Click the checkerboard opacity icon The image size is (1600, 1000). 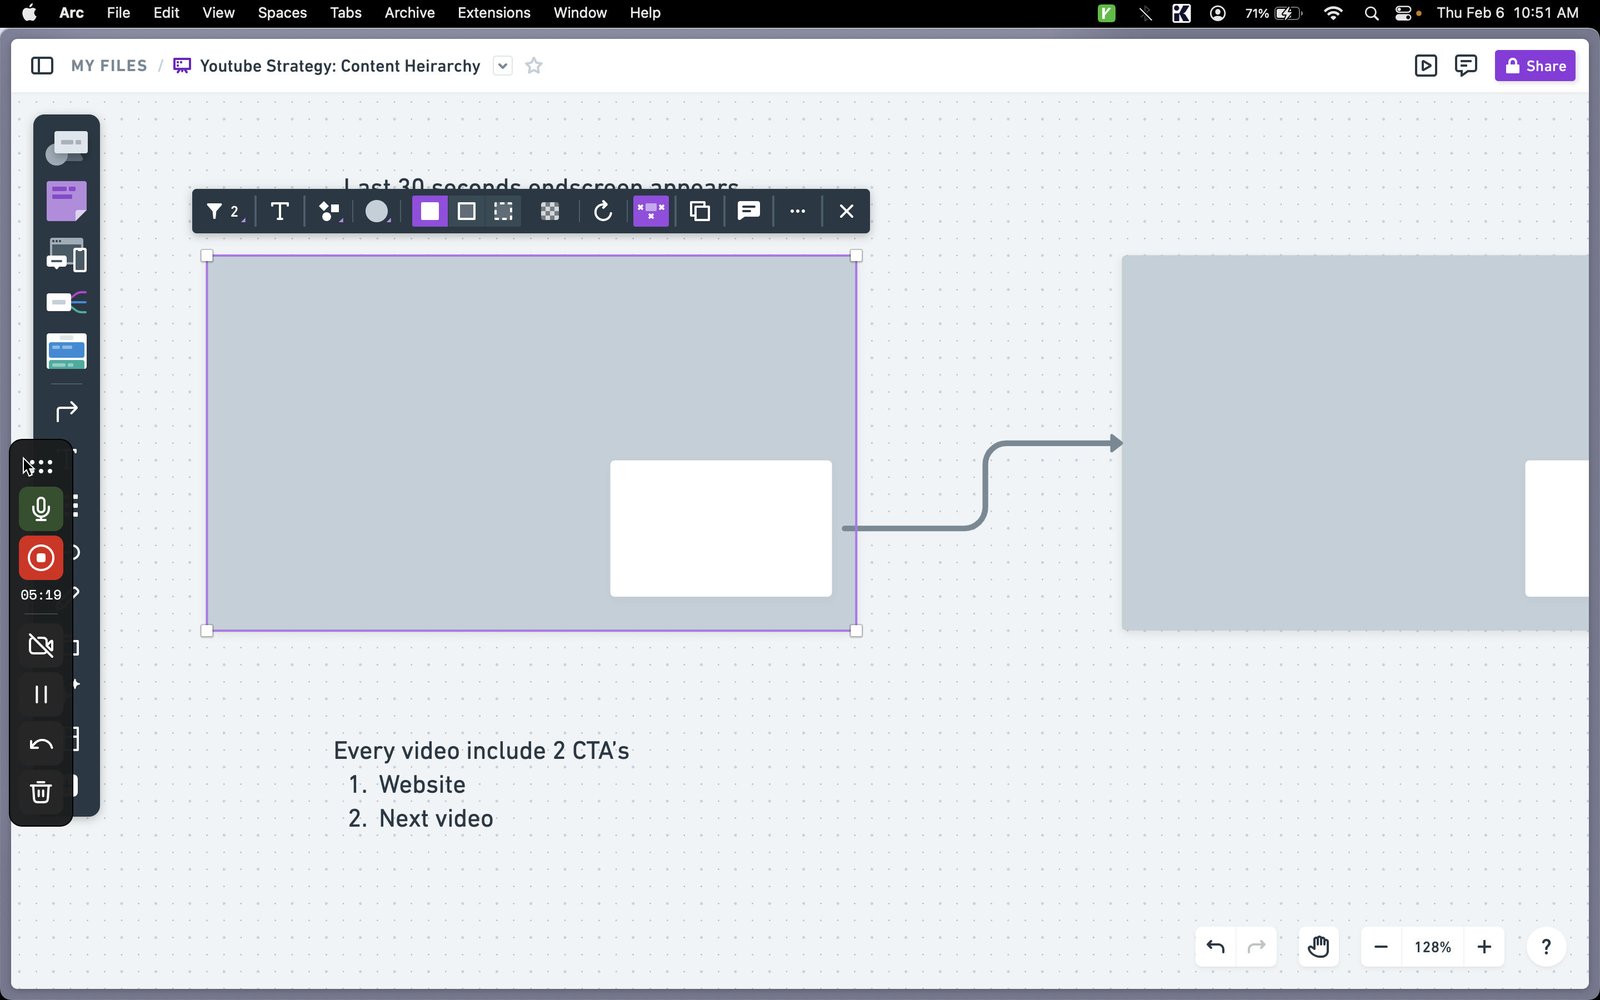point(550,211)
